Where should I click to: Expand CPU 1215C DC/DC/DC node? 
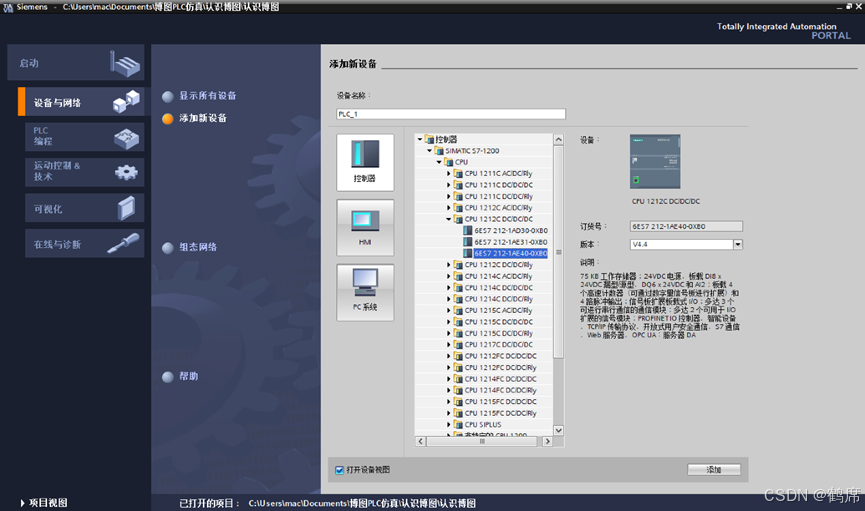click(448, 322)
